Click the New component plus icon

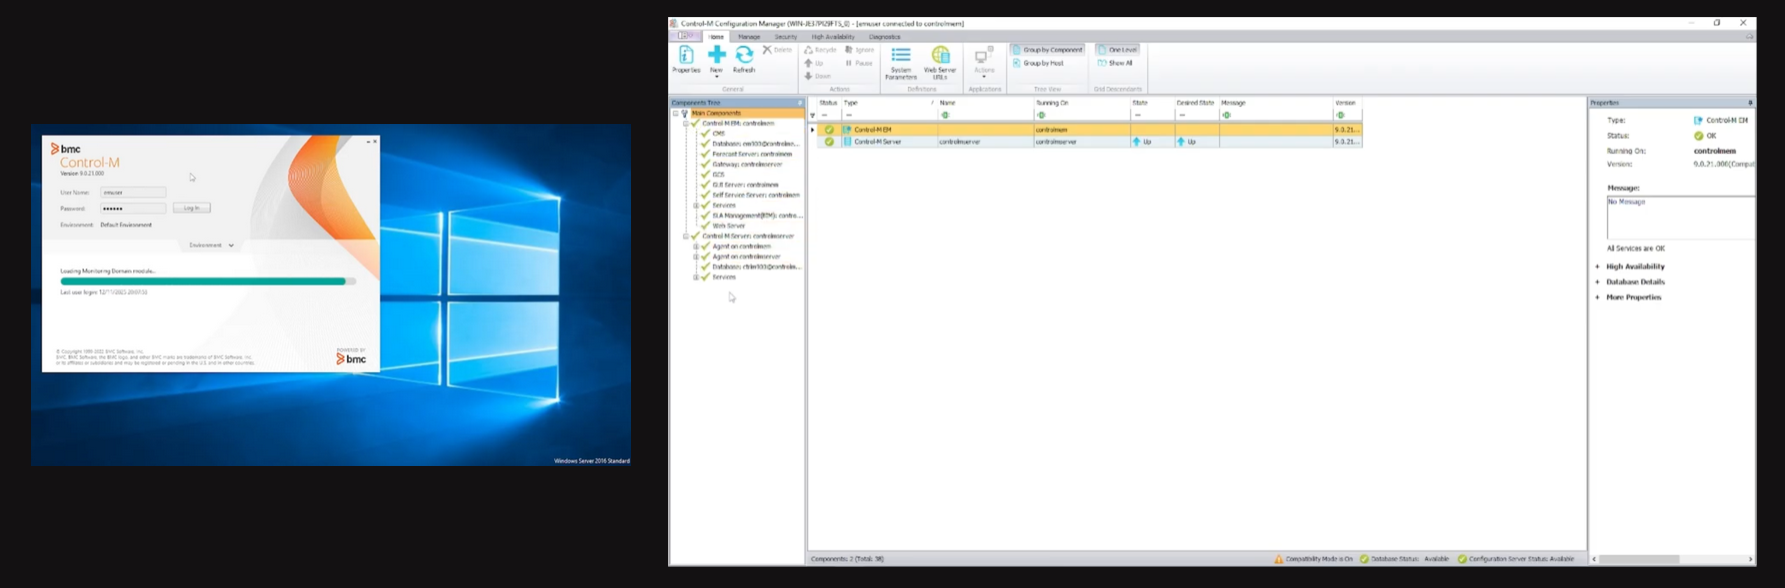coord(716,56)
